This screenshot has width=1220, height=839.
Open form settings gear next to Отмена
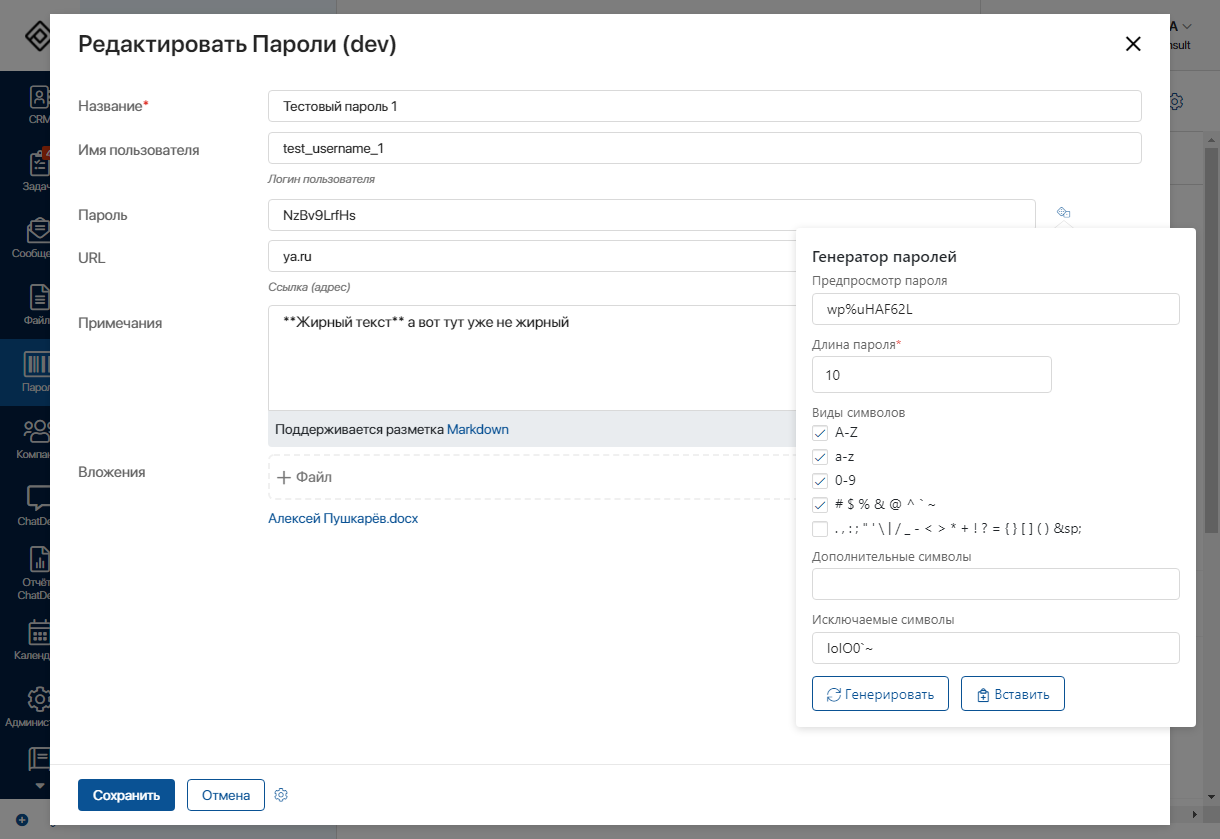(x=281, y=795)
